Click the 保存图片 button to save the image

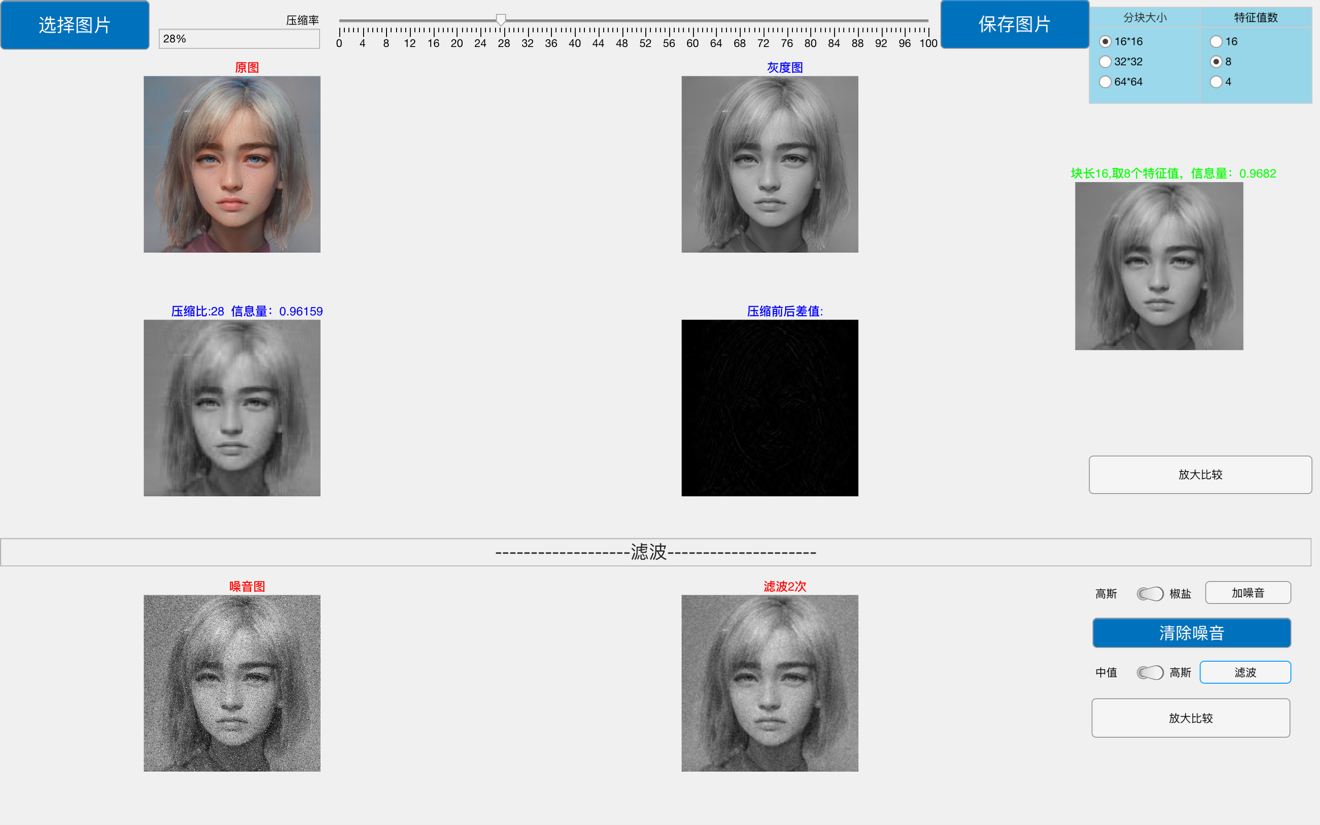[1015, 24]
